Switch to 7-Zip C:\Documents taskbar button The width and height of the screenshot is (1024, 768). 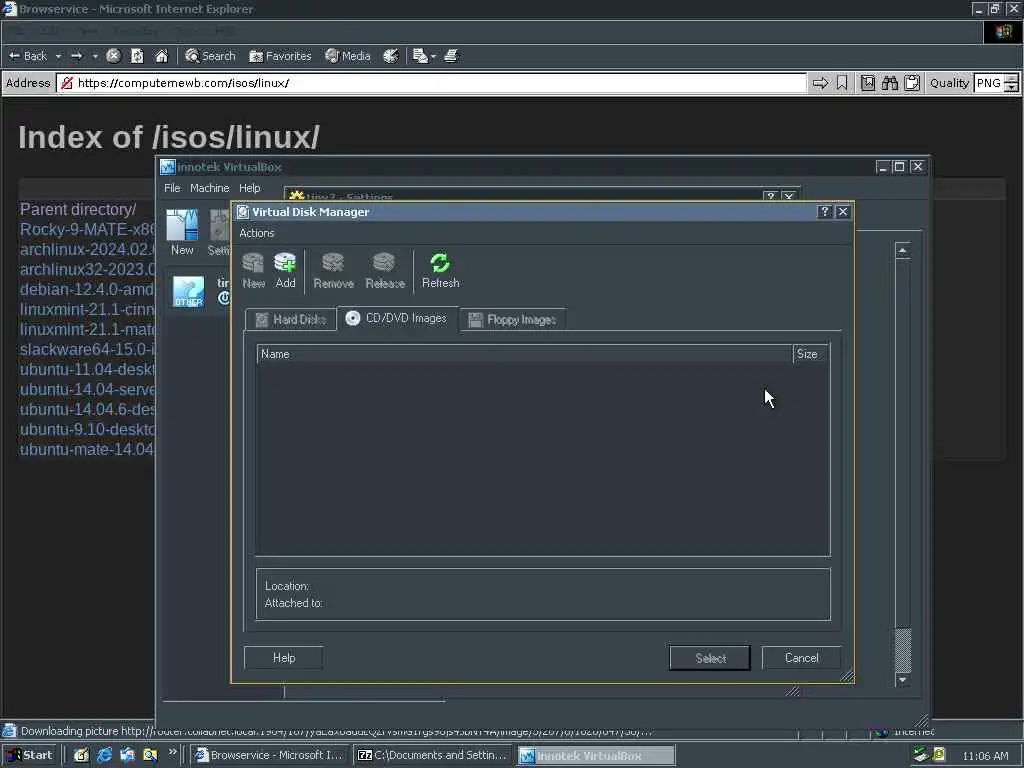point(433,755)
